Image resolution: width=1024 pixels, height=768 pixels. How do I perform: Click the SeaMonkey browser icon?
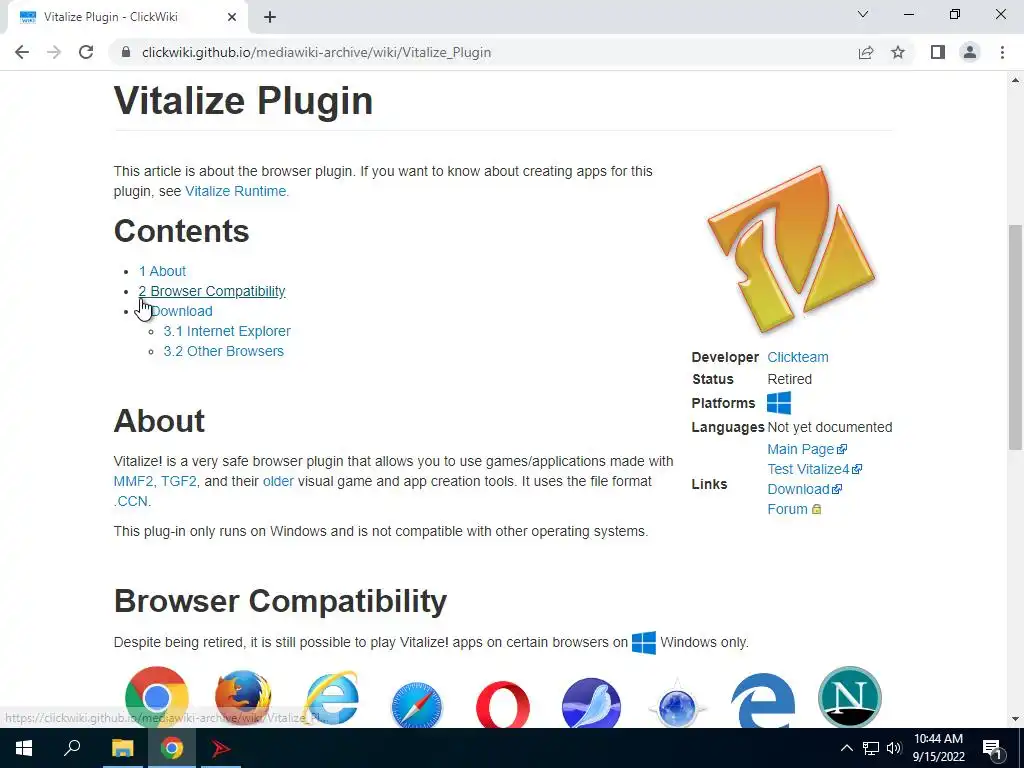tap(591, 703)
